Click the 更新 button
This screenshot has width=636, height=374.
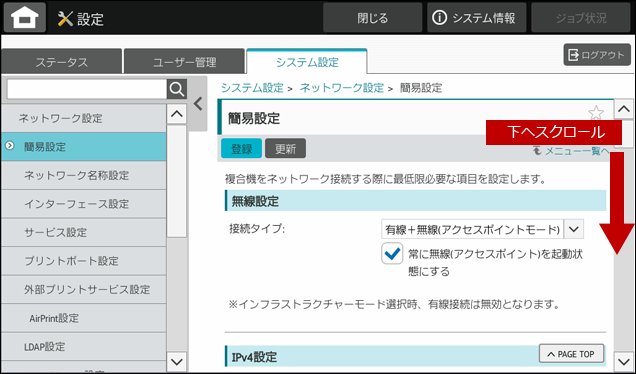(286, 148)
